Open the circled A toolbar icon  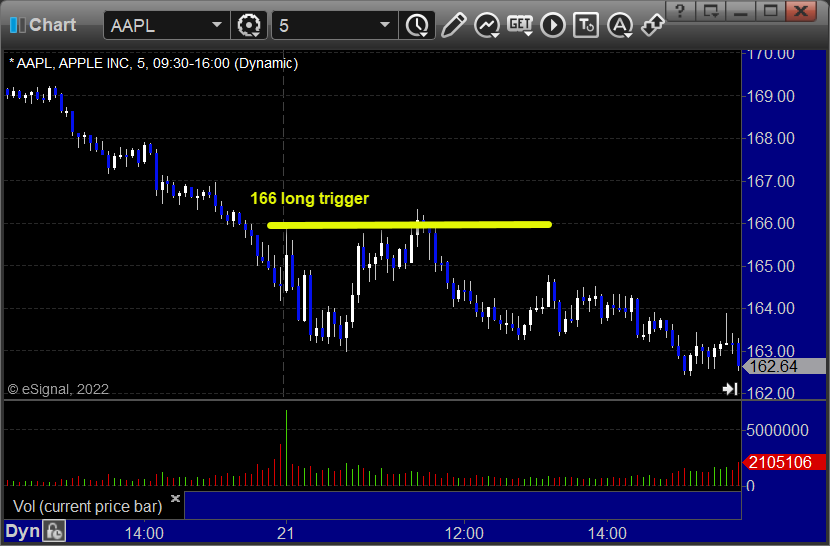click(620, 25)
